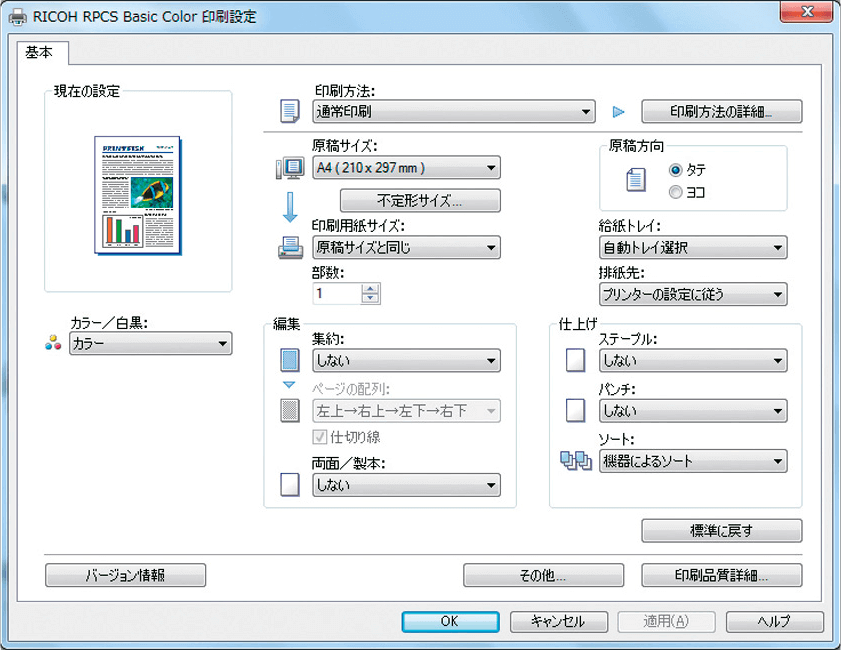Click the sort pages icon beside ソート
The height and width of the screenshot is (650, 841).
point(576,461)
